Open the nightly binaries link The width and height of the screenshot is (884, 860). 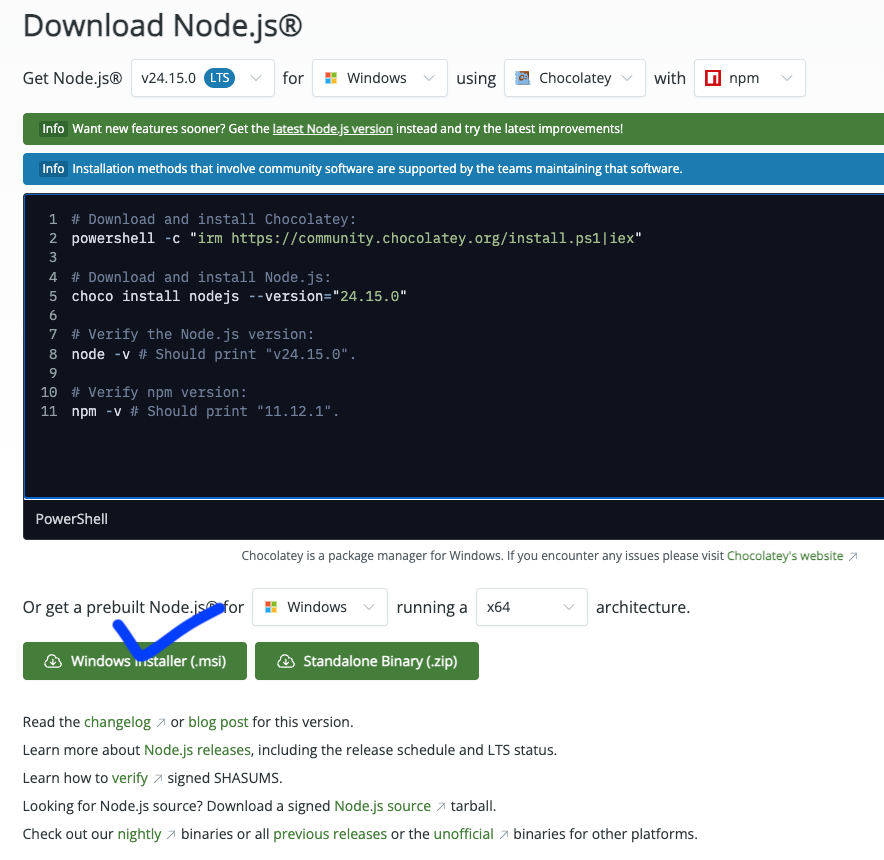coord(139,834)
